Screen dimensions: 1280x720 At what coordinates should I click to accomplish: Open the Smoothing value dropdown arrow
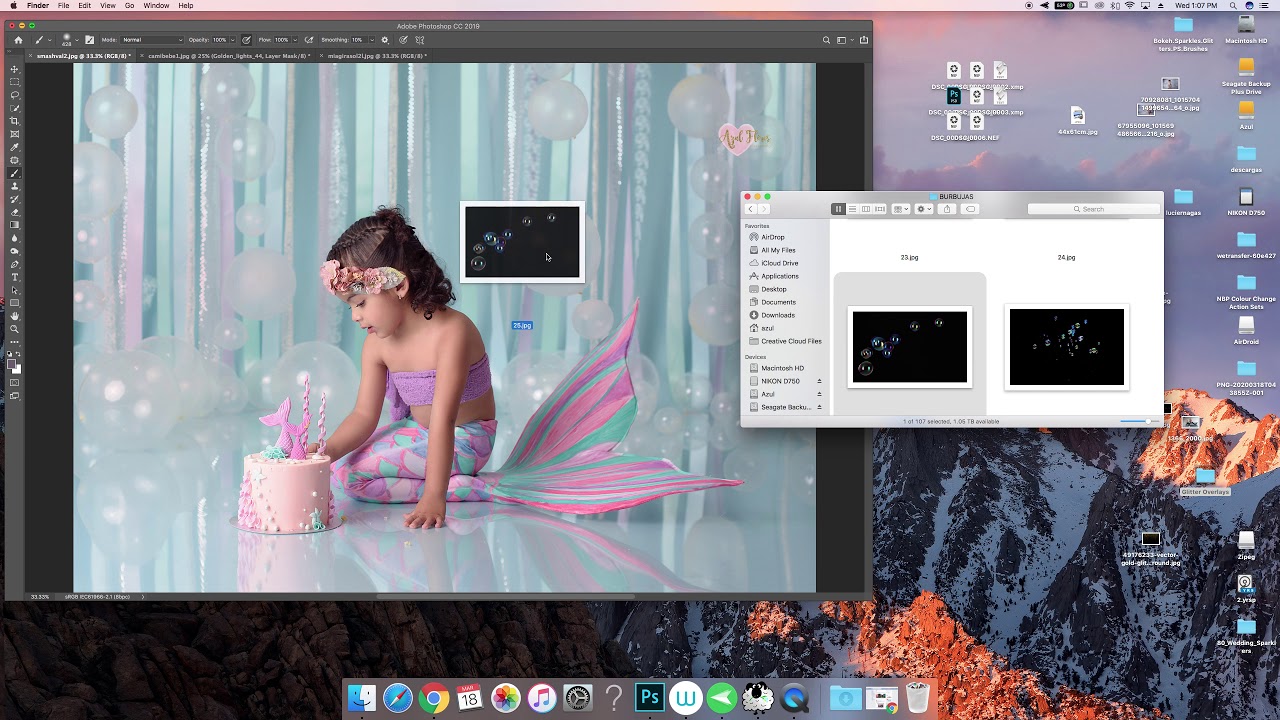click(x=372, y=40)
